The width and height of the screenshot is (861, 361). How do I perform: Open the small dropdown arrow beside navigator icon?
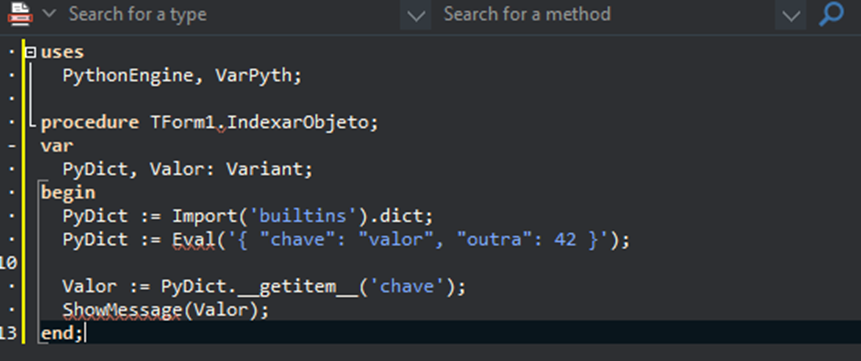(49, 13)
